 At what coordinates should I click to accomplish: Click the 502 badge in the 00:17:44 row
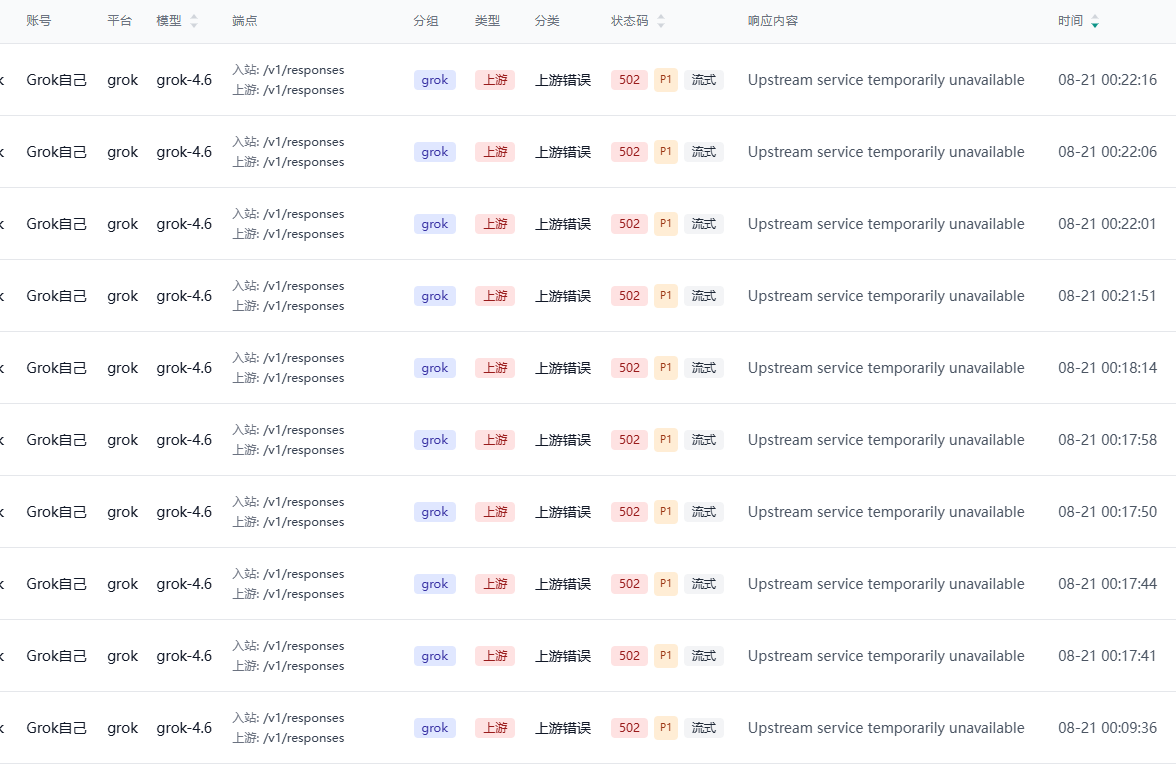point(629,584)
